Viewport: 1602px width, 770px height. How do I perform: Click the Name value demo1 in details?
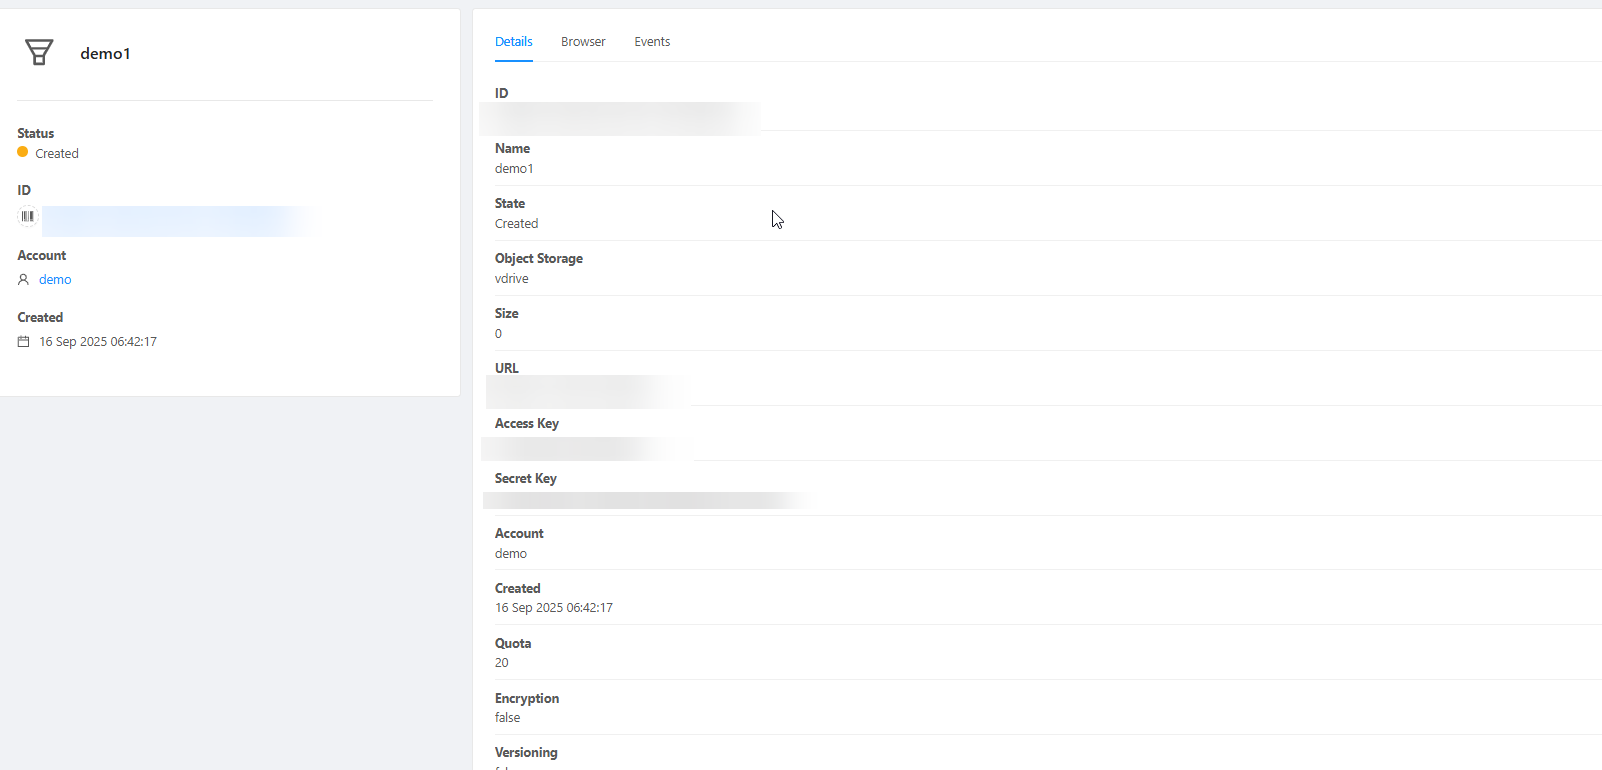pos(514,169)
